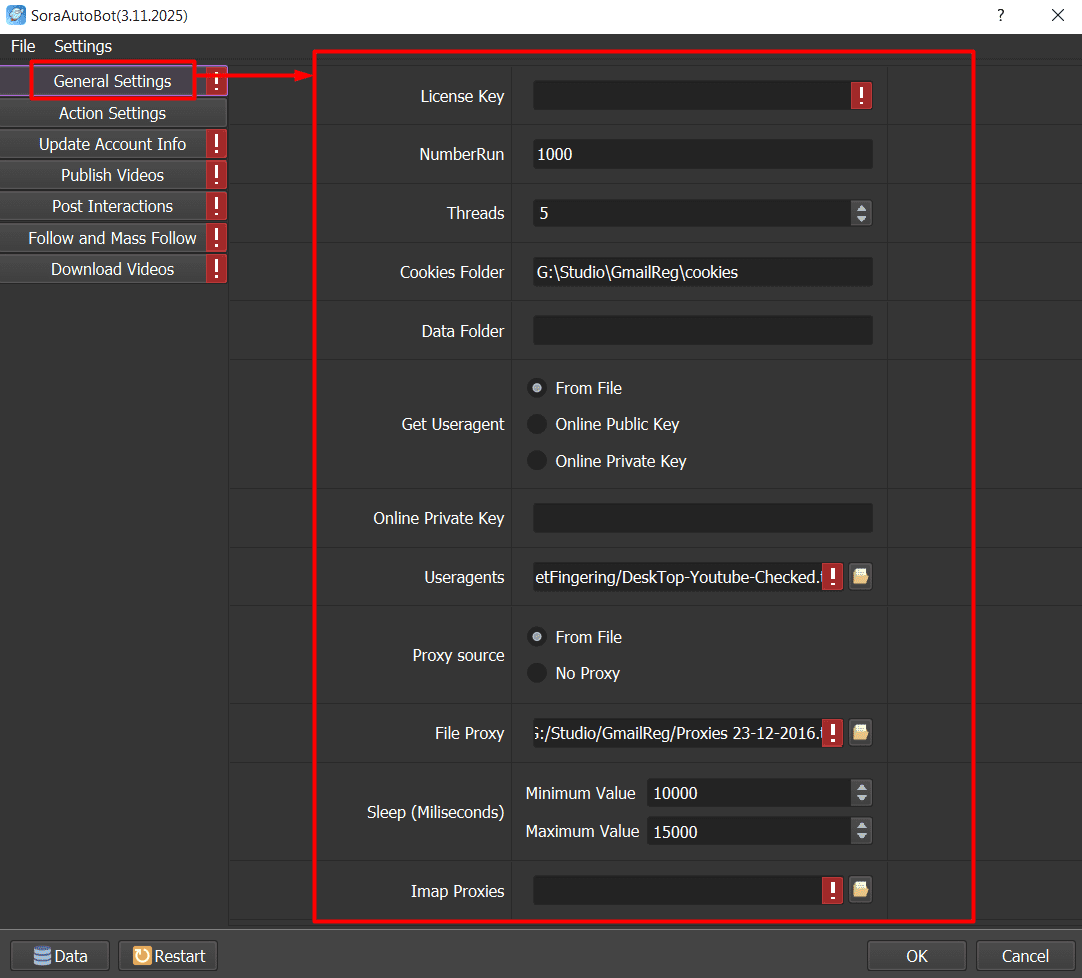This screenshot has width=1082, height=978.
Task: Dismiss changes with the Cancel button
Action: point(1025,955)
